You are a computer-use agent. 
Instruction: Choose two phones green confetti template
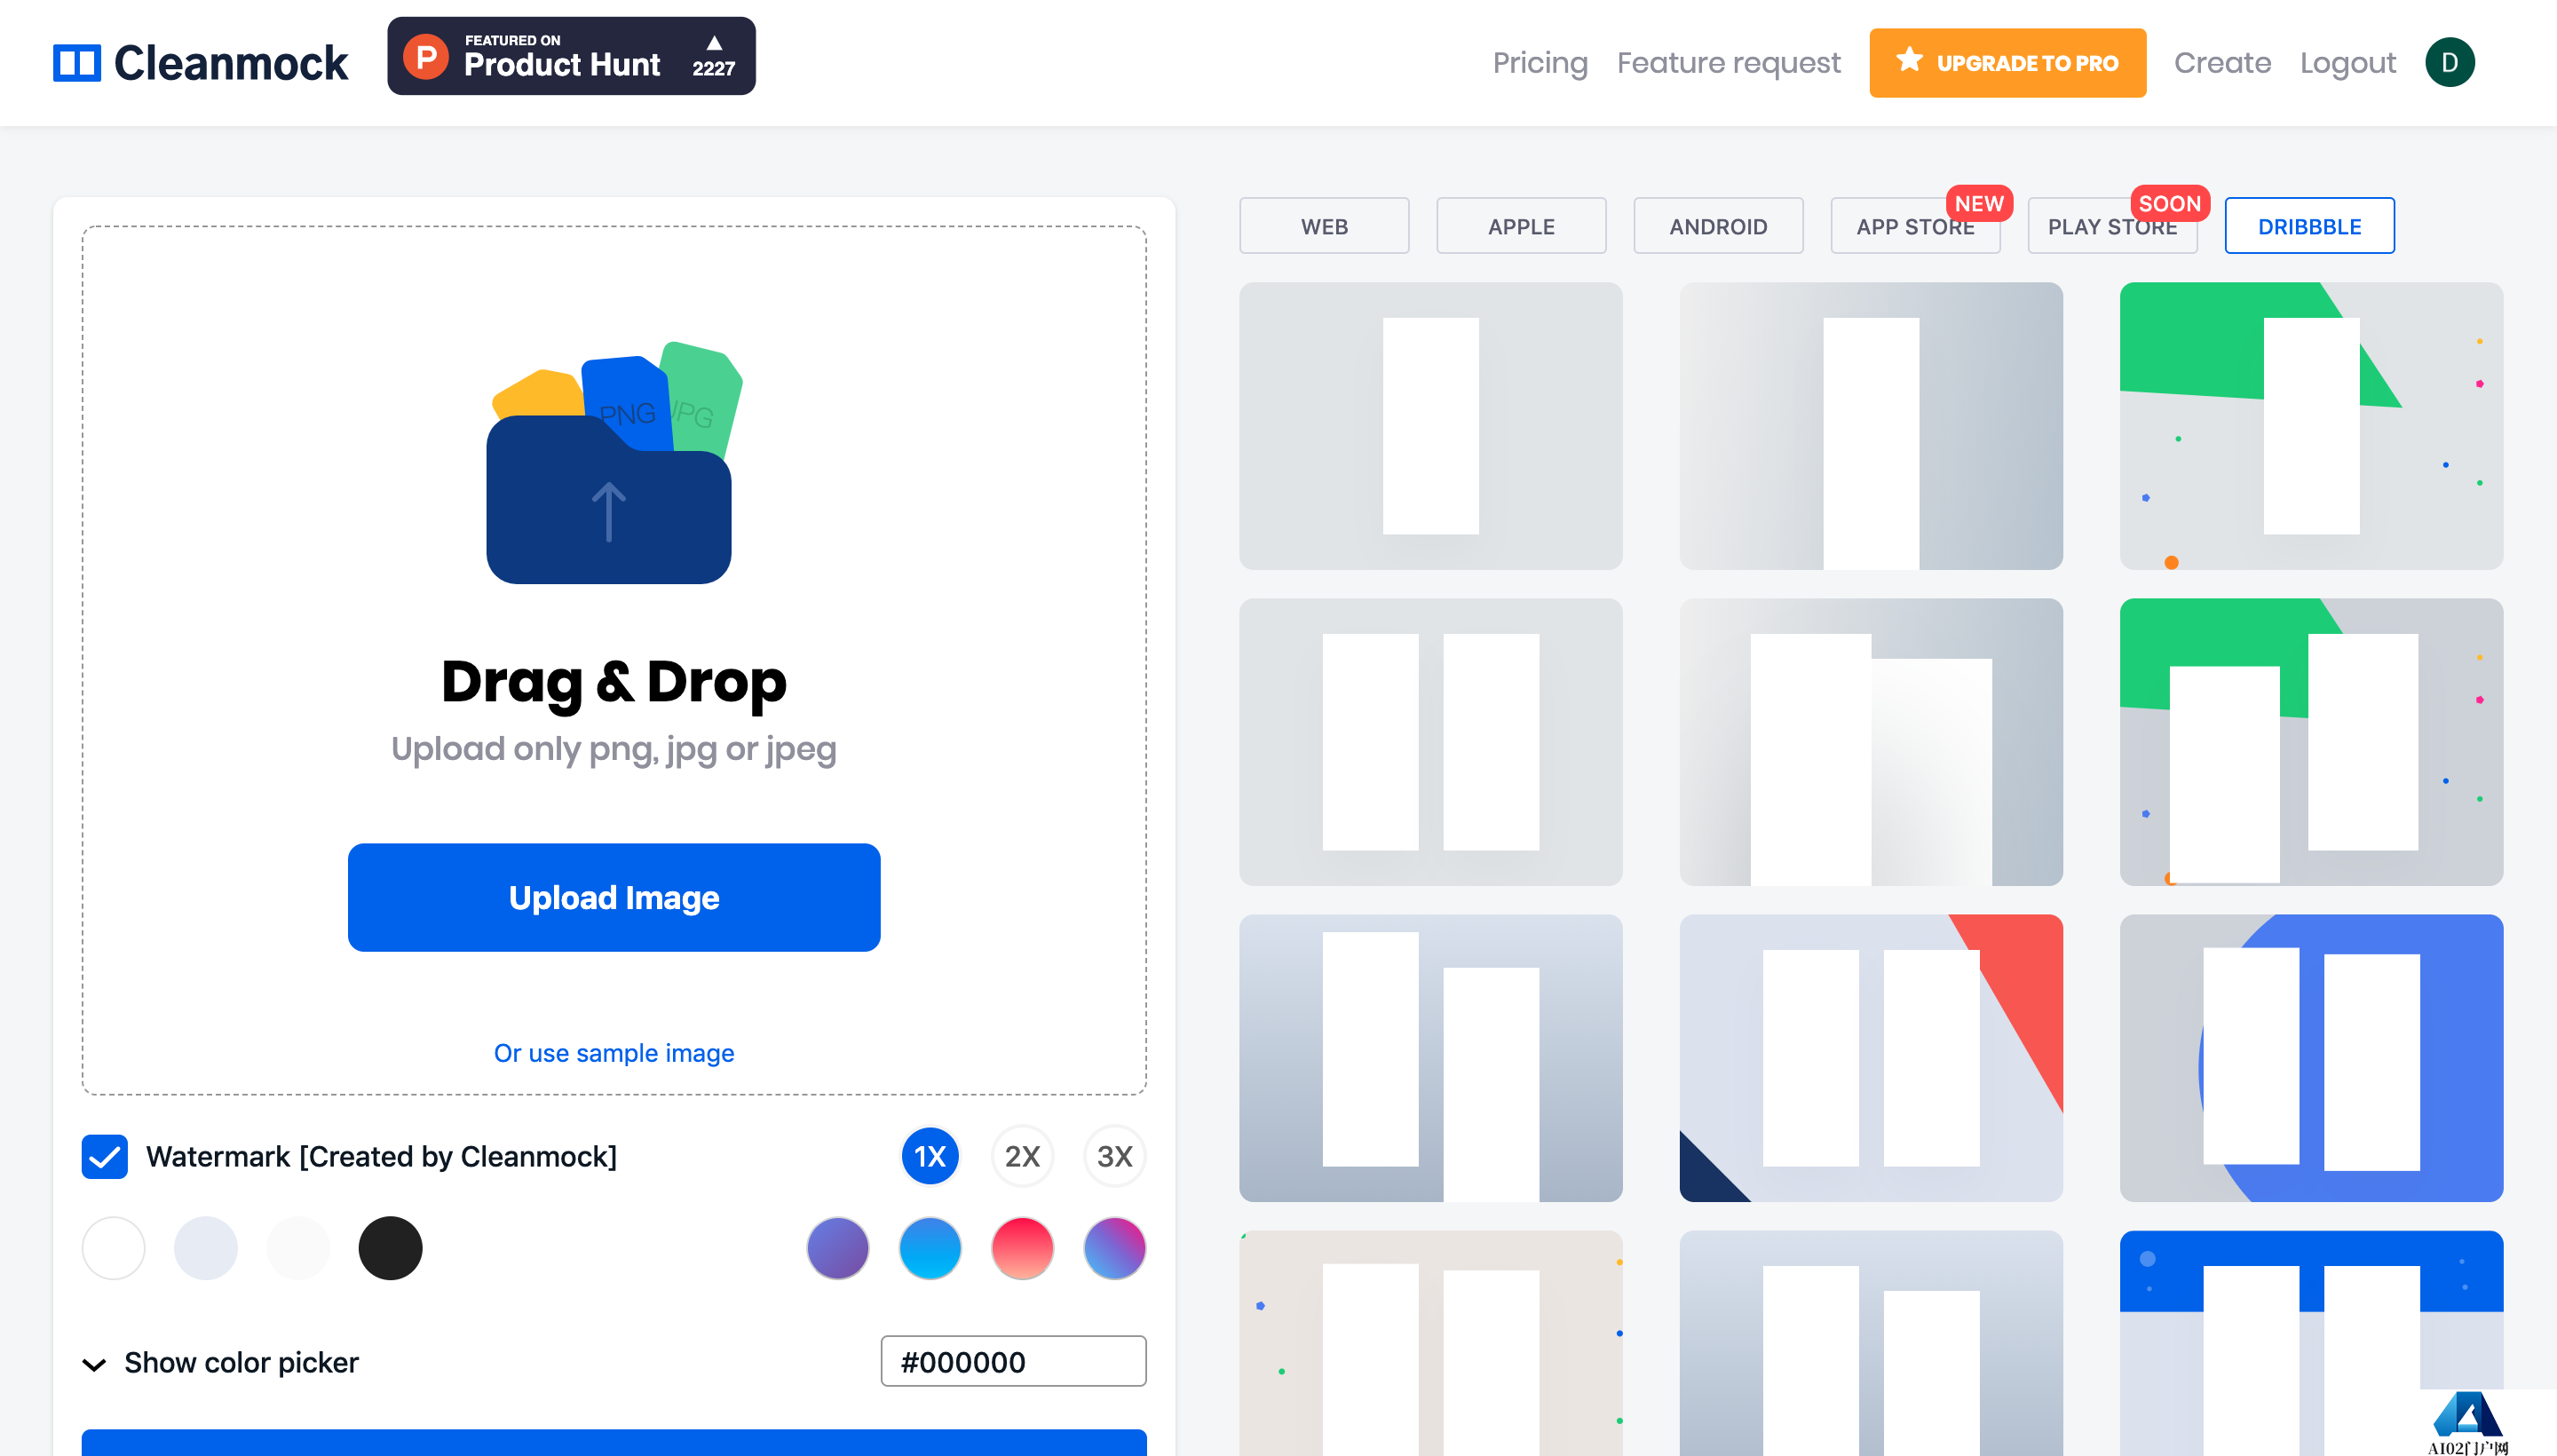point(2311,742)
